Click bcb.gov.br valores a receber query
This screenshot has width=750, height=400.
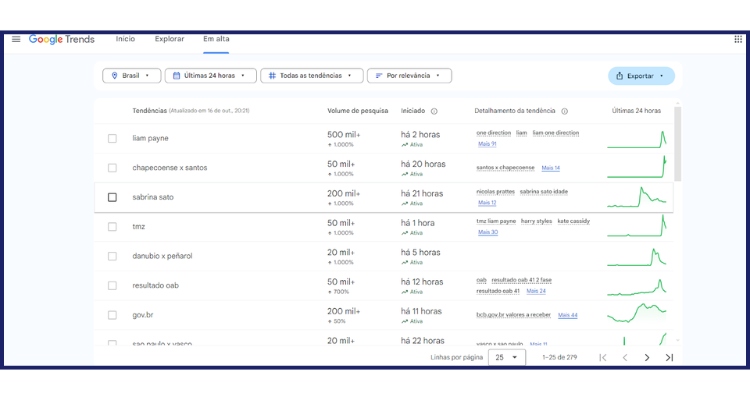tap(514, 315)
